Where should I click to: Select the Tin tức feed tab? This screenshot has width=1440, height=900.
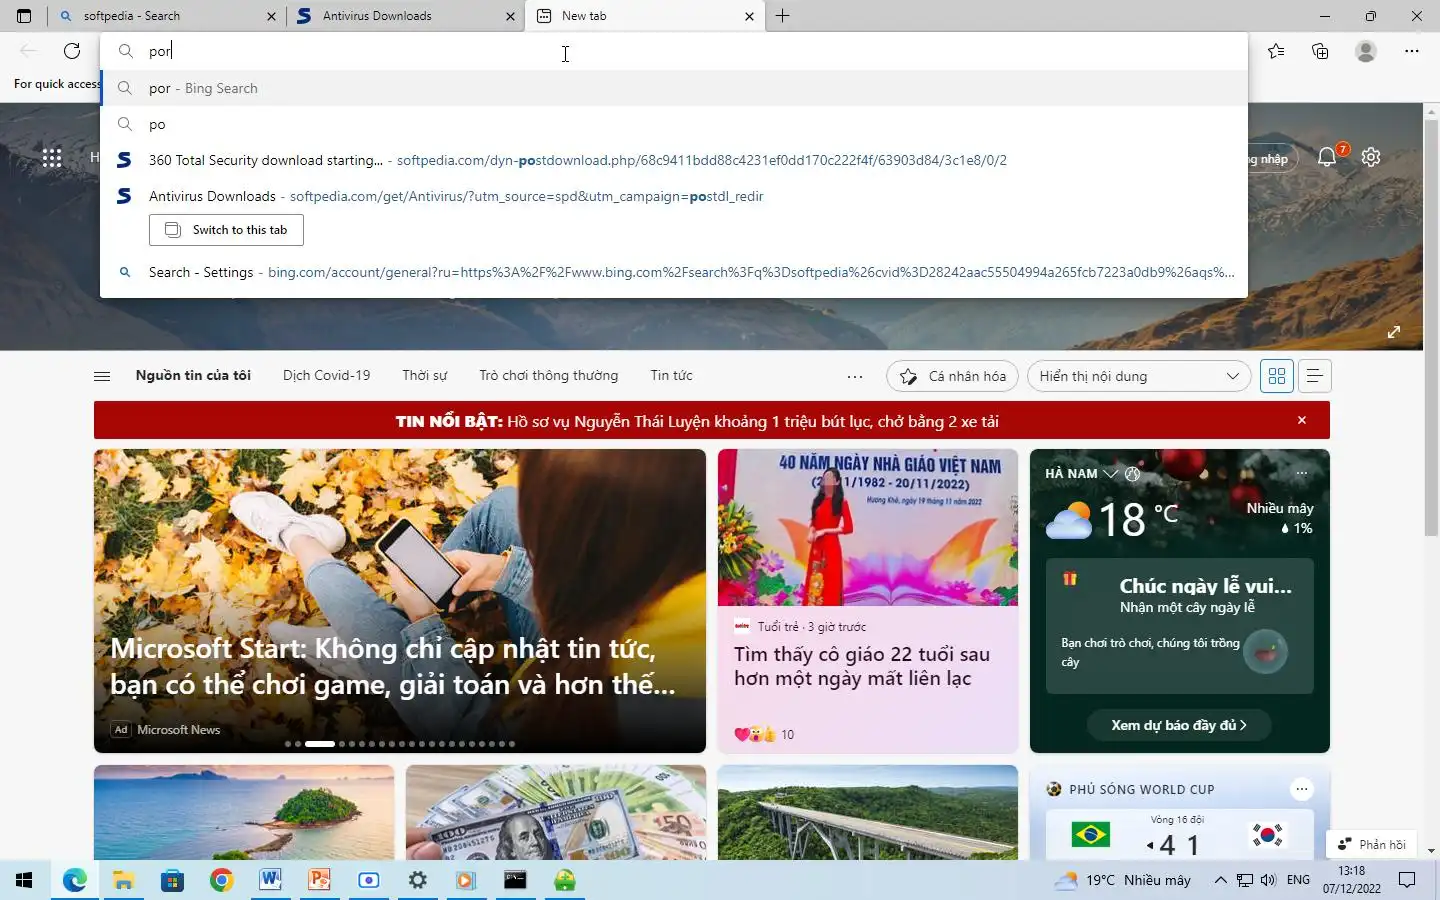point(671,376)
